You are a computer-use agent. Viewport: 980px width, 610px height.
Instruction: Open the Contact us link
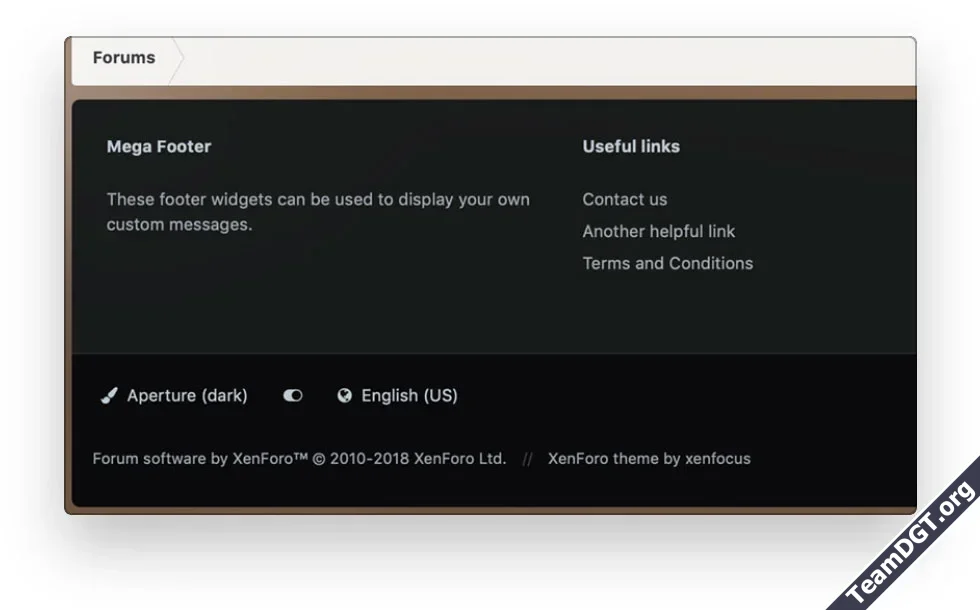coord(625,200)
